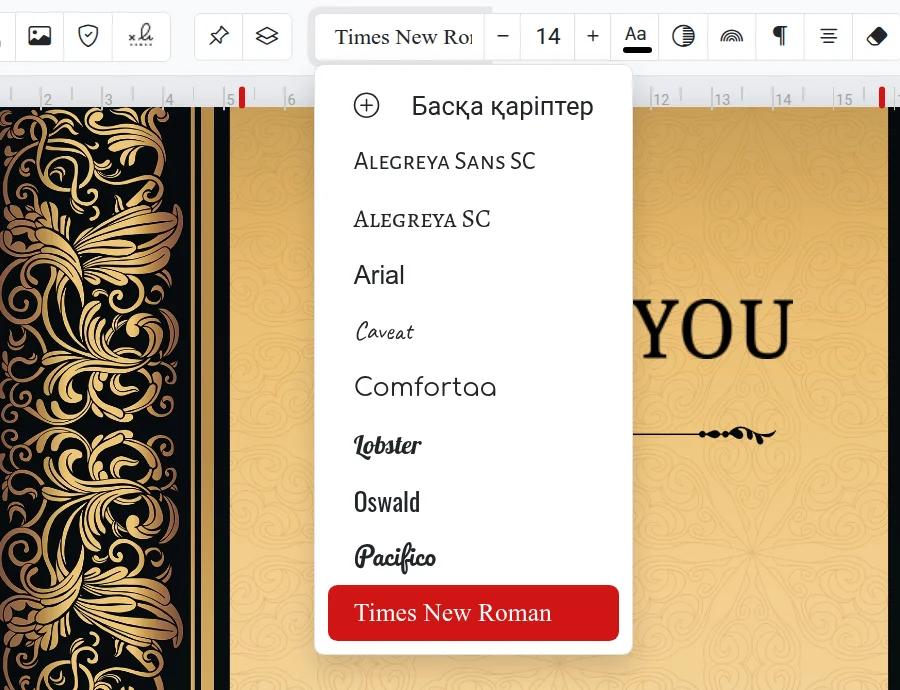Click the pin icon

[219, 36]
